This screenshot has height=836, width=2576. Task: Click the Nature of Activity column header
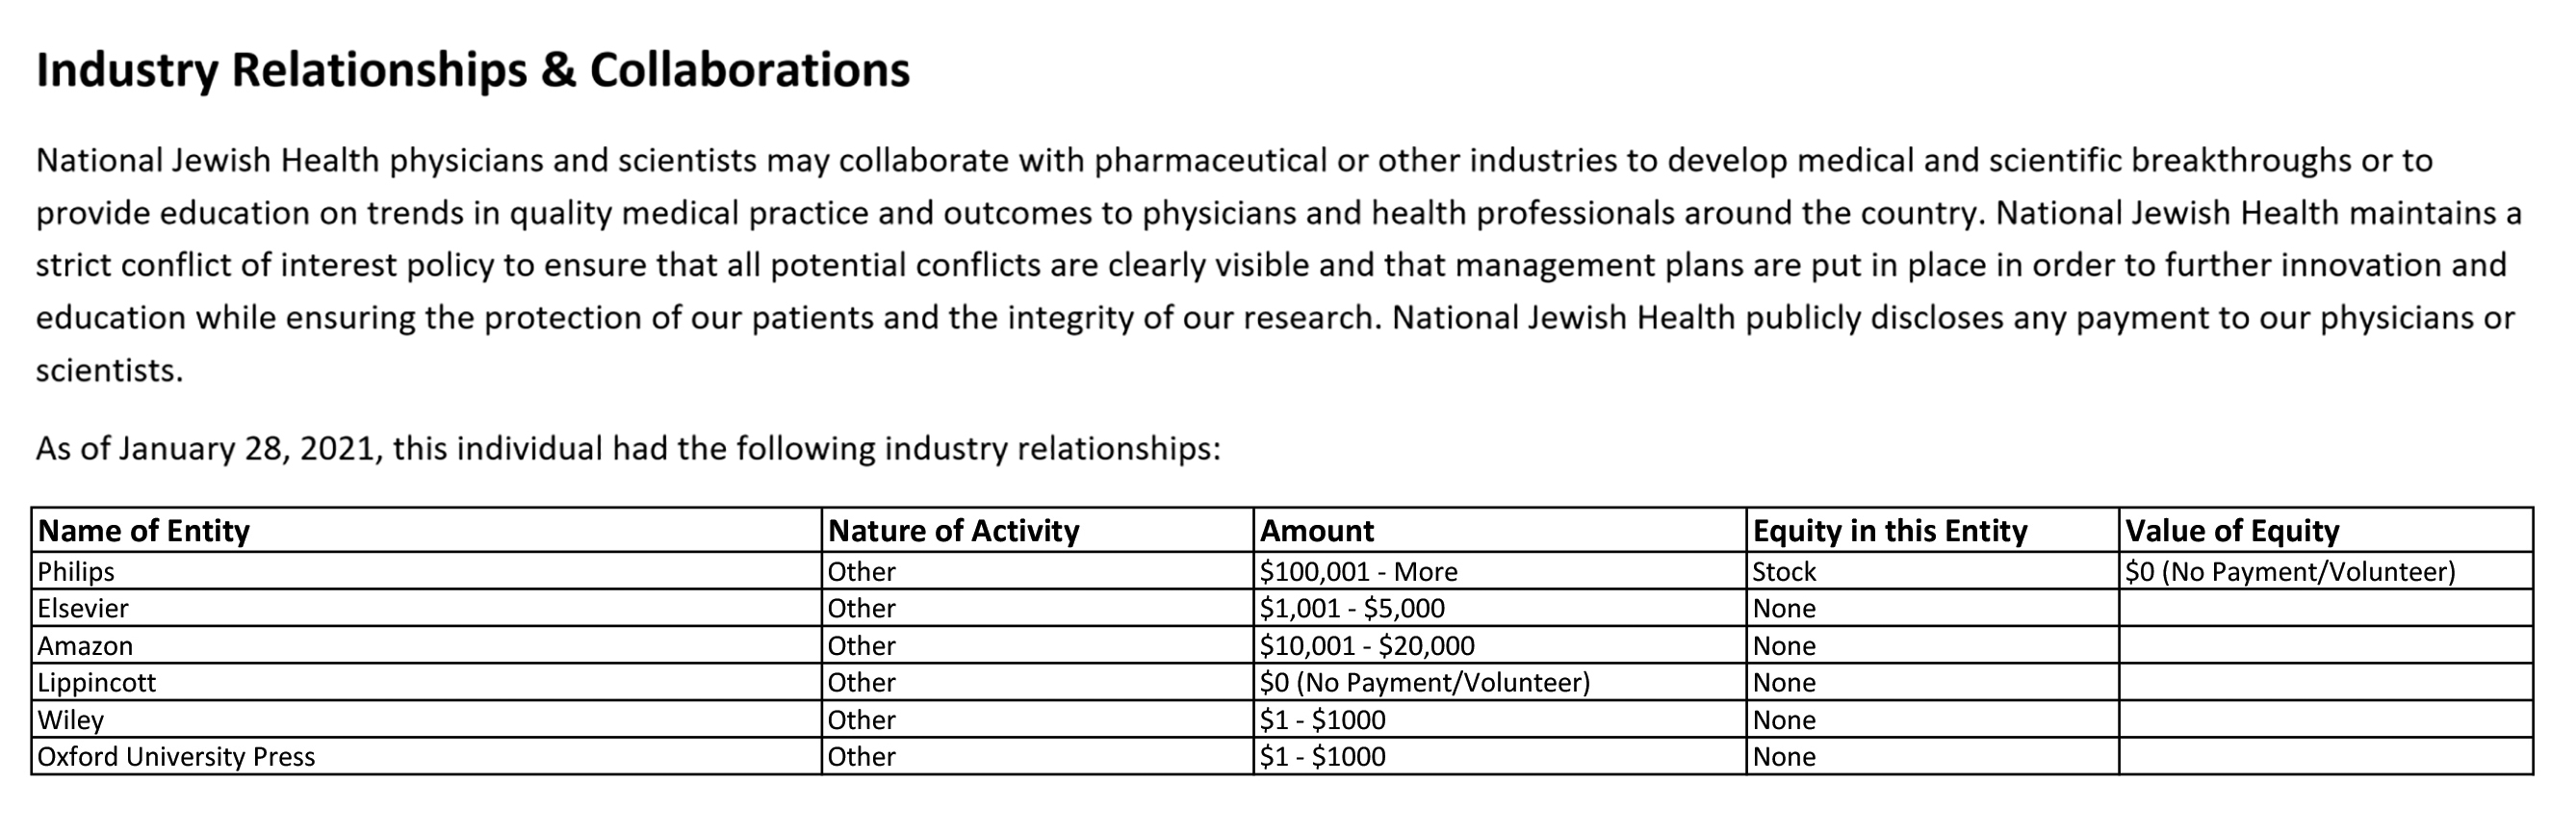pyautogui.click(x=953, y=530)
